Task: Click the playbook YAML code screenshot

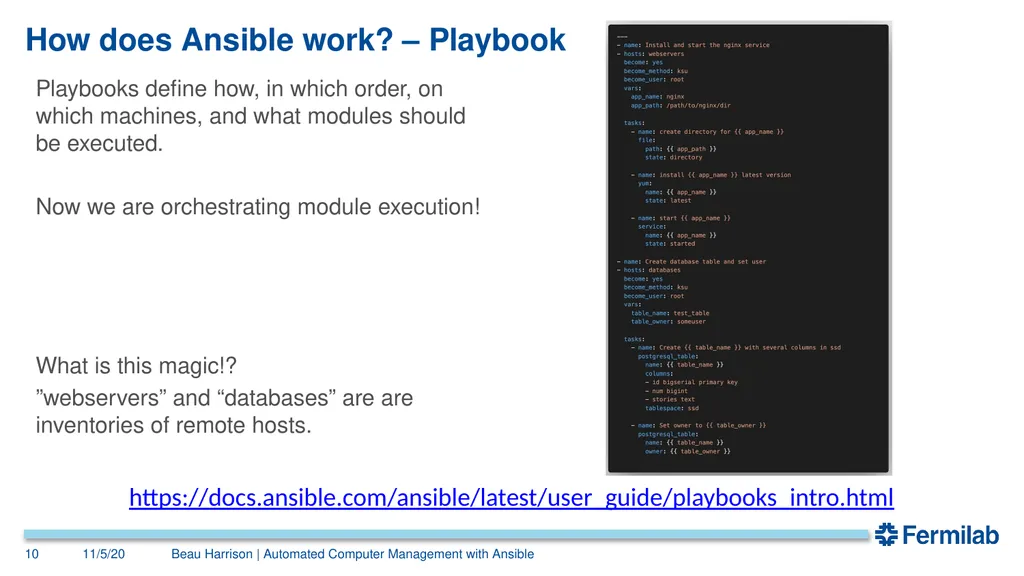Action: (748, 248)
